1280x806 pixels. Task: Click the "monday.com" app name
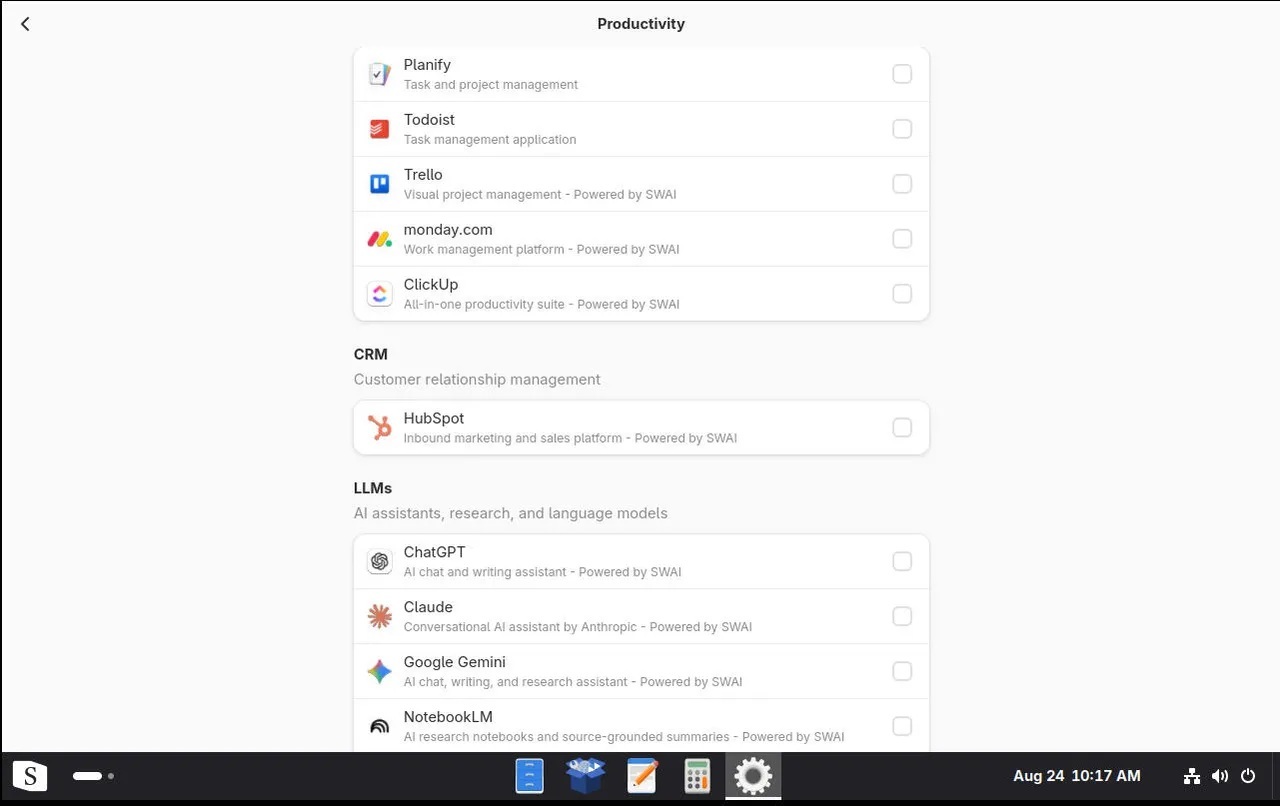point(448,230)
